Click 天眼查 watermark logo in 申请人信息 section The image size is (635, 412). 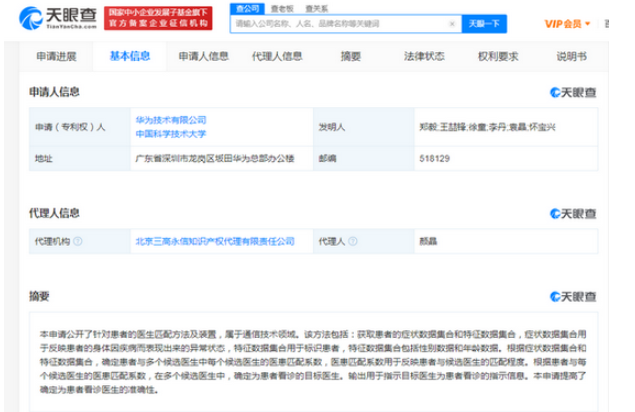coord(576,93)
